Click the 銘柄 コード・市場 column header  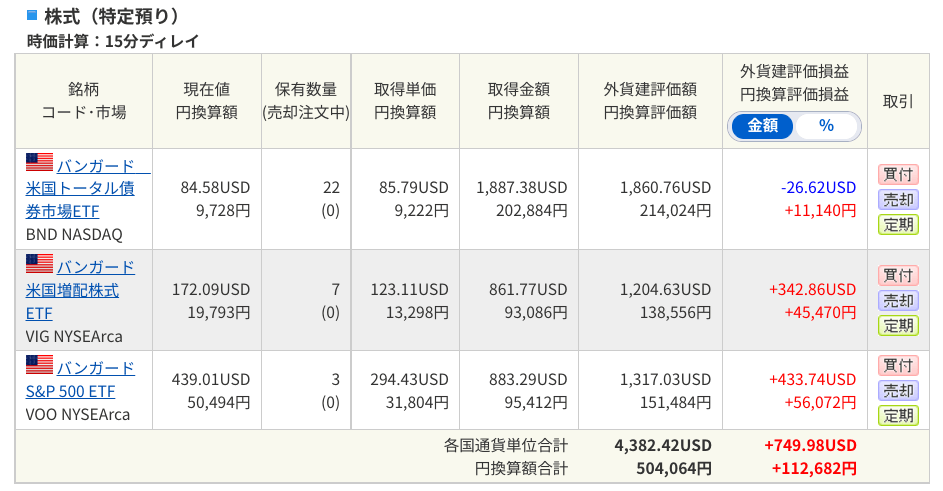point(84,101)
